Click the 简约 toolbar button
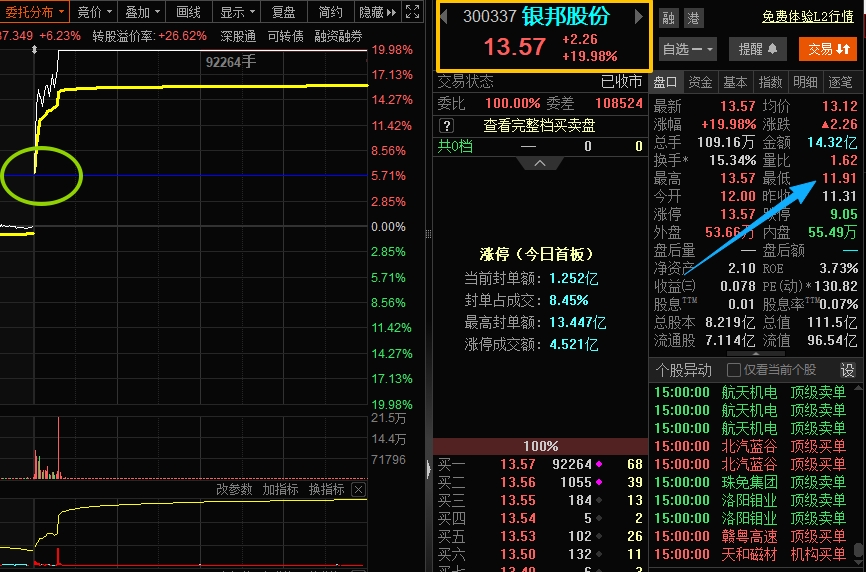The image size is (866, 572). click(x=330, y=12)
